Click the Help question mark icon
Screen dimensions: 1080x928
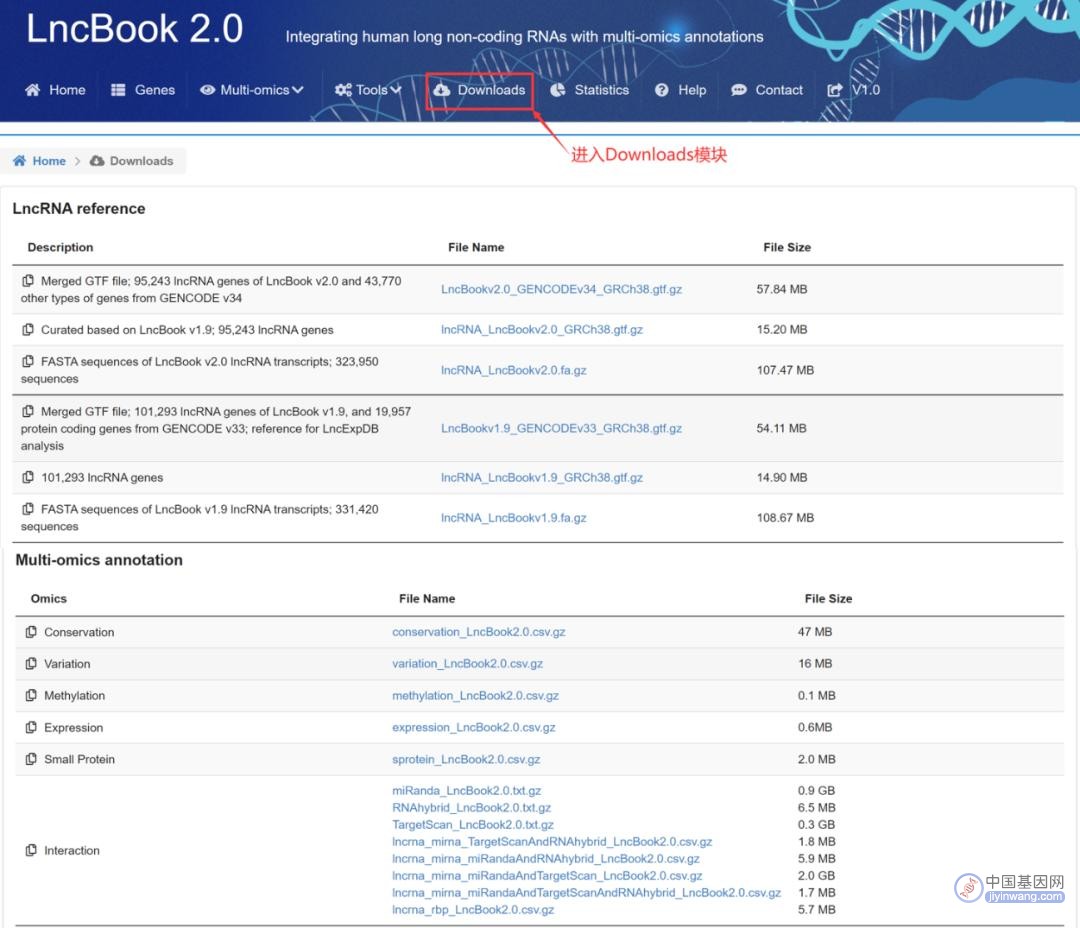[x=662, y=90]
